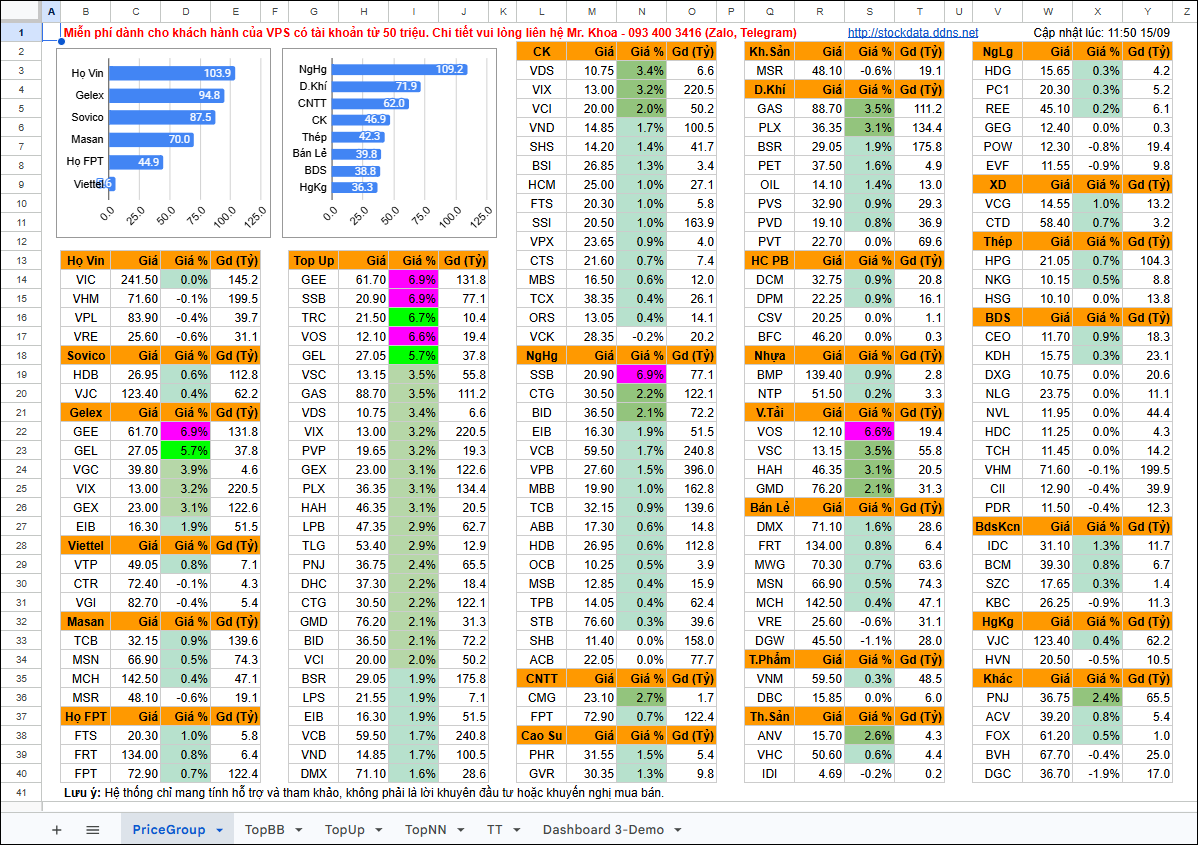Click the green 6.7% cell for TRC
The height and width of the screenshot is (845, 1198).
(413, 318)
